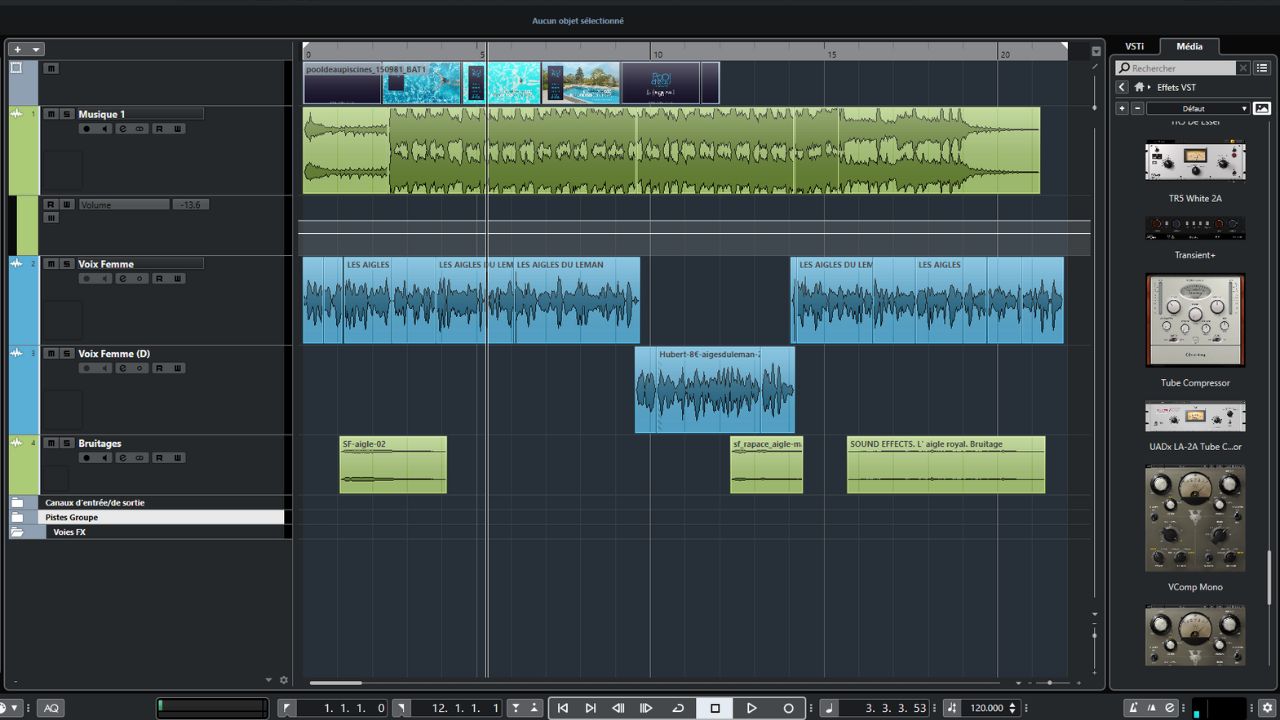
Task: Select the TR5 White 2A plugin thumbnail
Action: pyautogui.click(x=1195, y=162)
